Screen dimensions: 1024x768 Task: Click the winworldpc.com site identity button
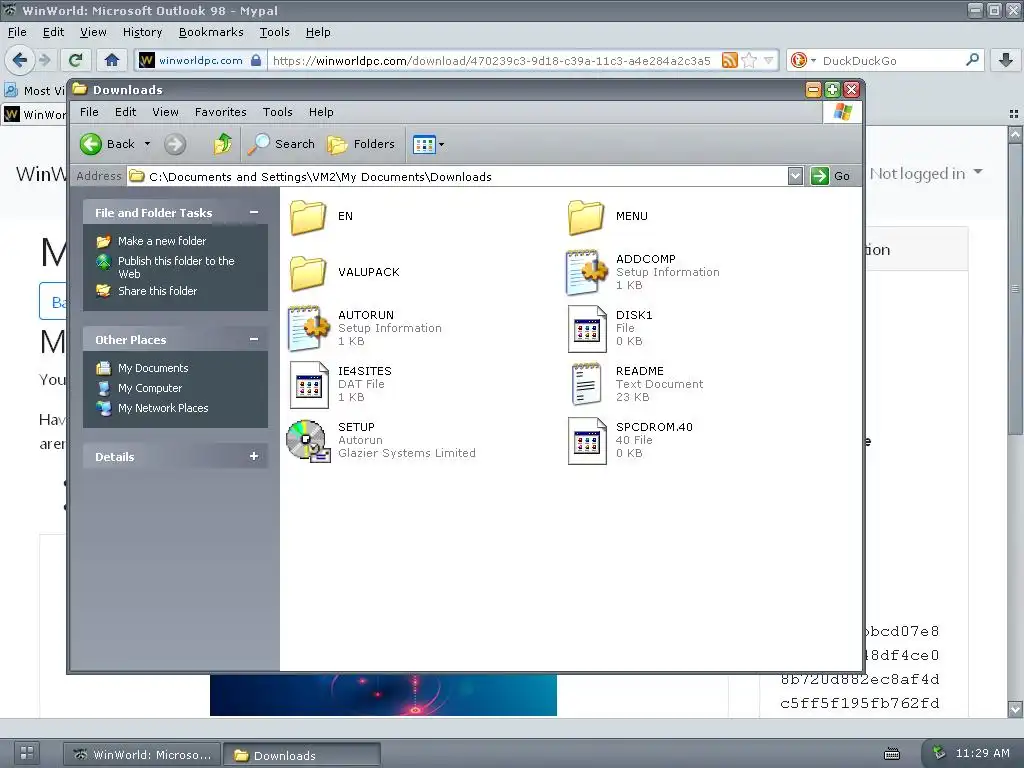pos(200,61)
